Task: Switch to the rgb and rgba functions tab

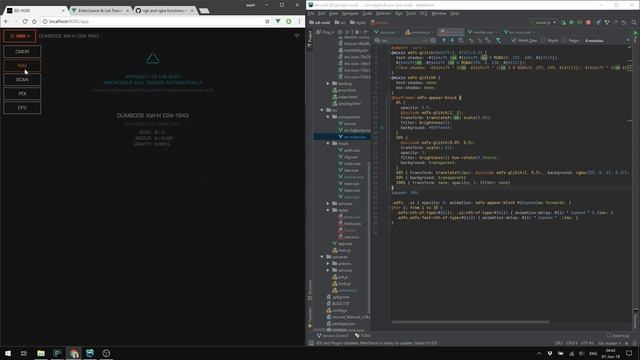Action: (x=164, y=10)
